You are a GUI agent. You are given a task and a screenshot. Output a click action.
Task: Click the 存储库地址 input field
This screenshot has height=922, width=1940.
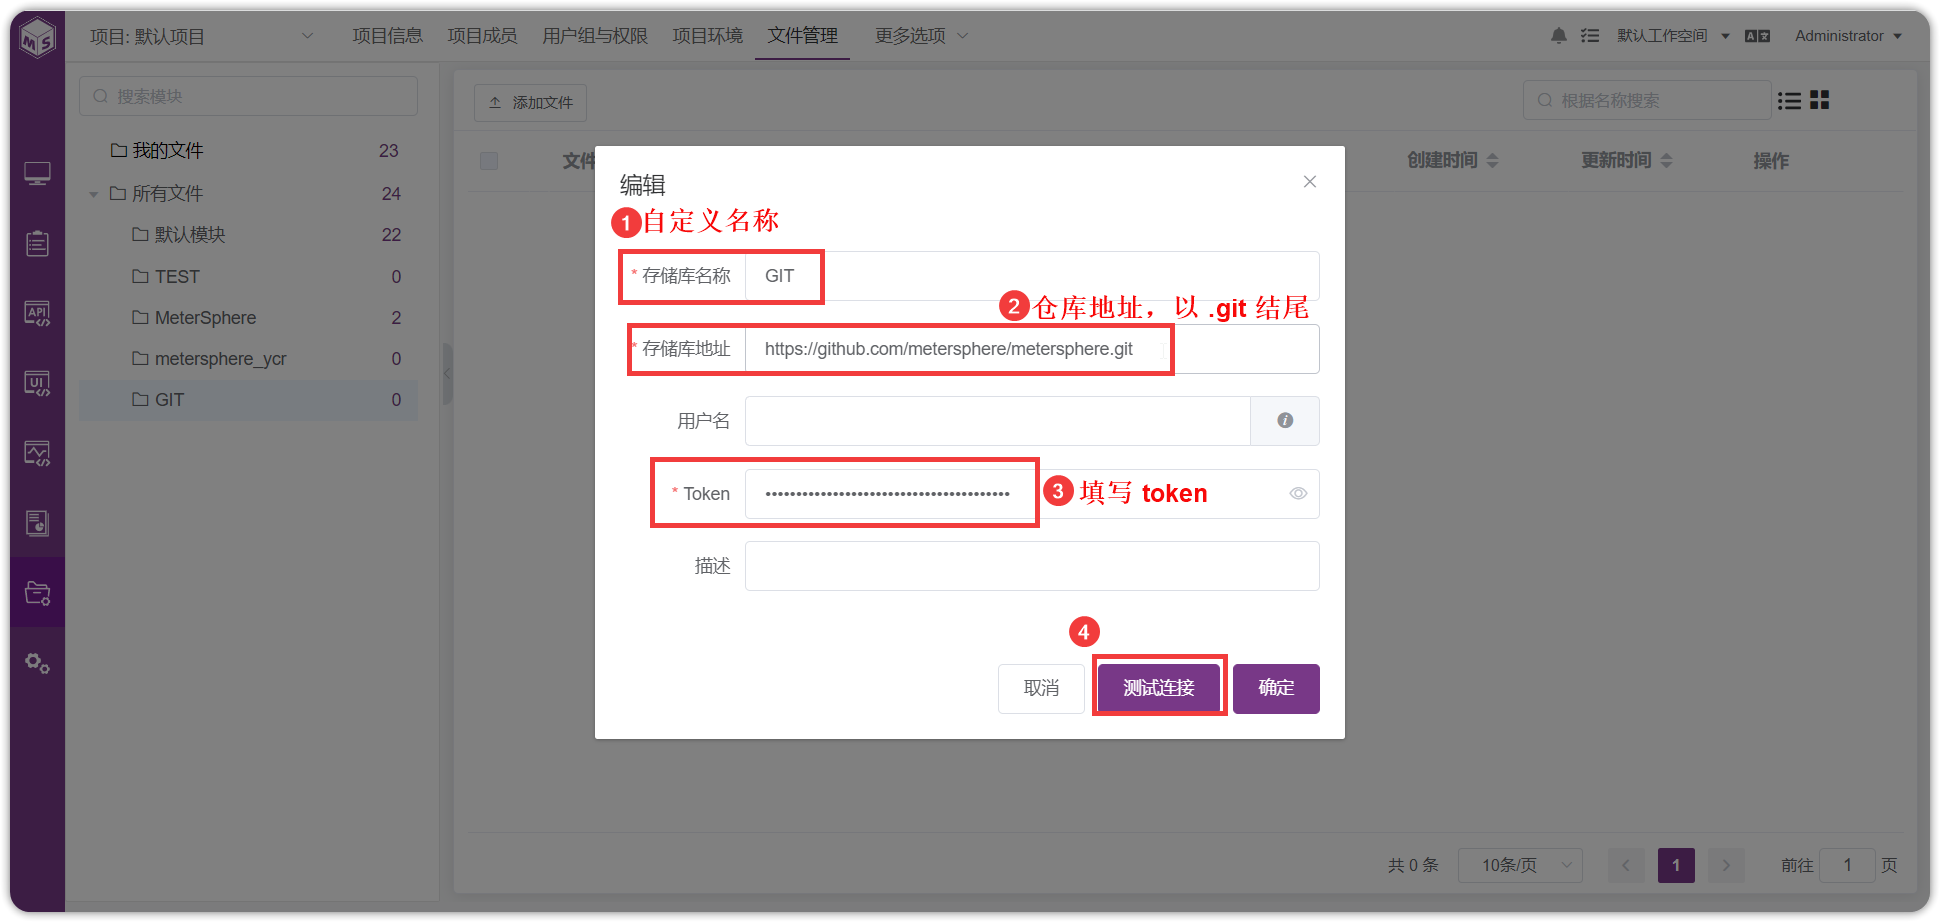click(1032, 349)
